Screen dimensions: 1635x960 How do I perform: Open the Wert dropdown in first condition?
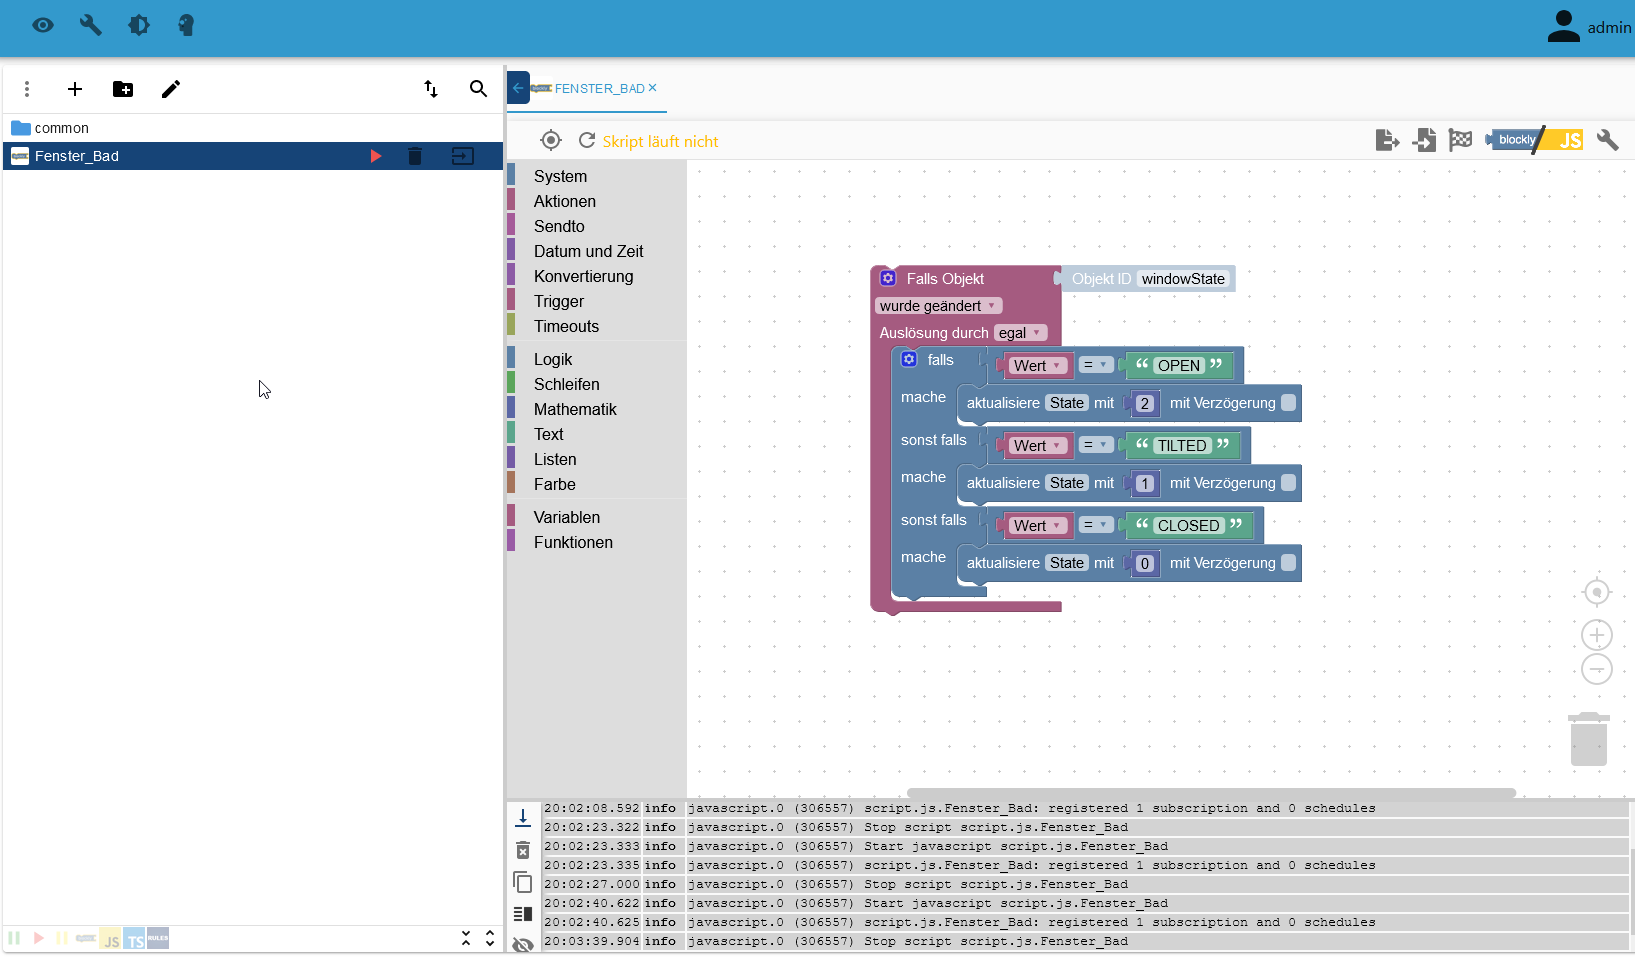pos(1037,366)
